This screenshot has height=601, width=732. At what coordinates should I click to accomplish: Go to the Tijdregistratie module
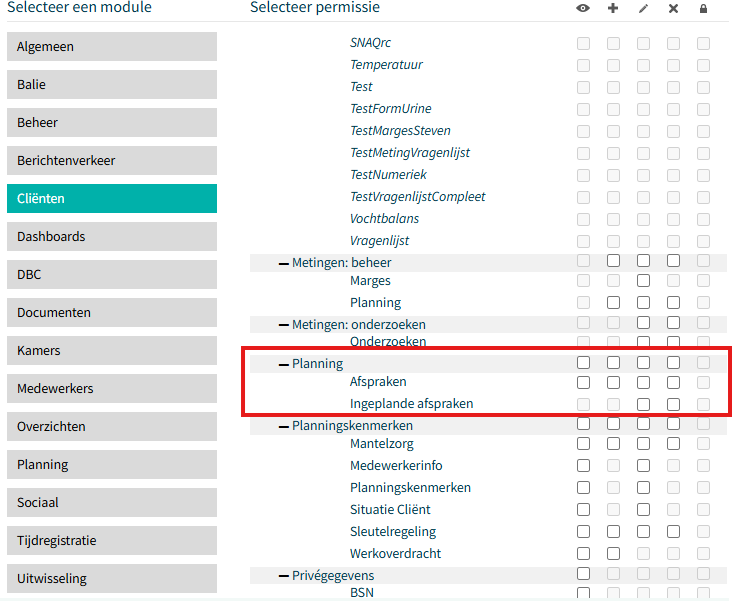(x=112, y=540)
